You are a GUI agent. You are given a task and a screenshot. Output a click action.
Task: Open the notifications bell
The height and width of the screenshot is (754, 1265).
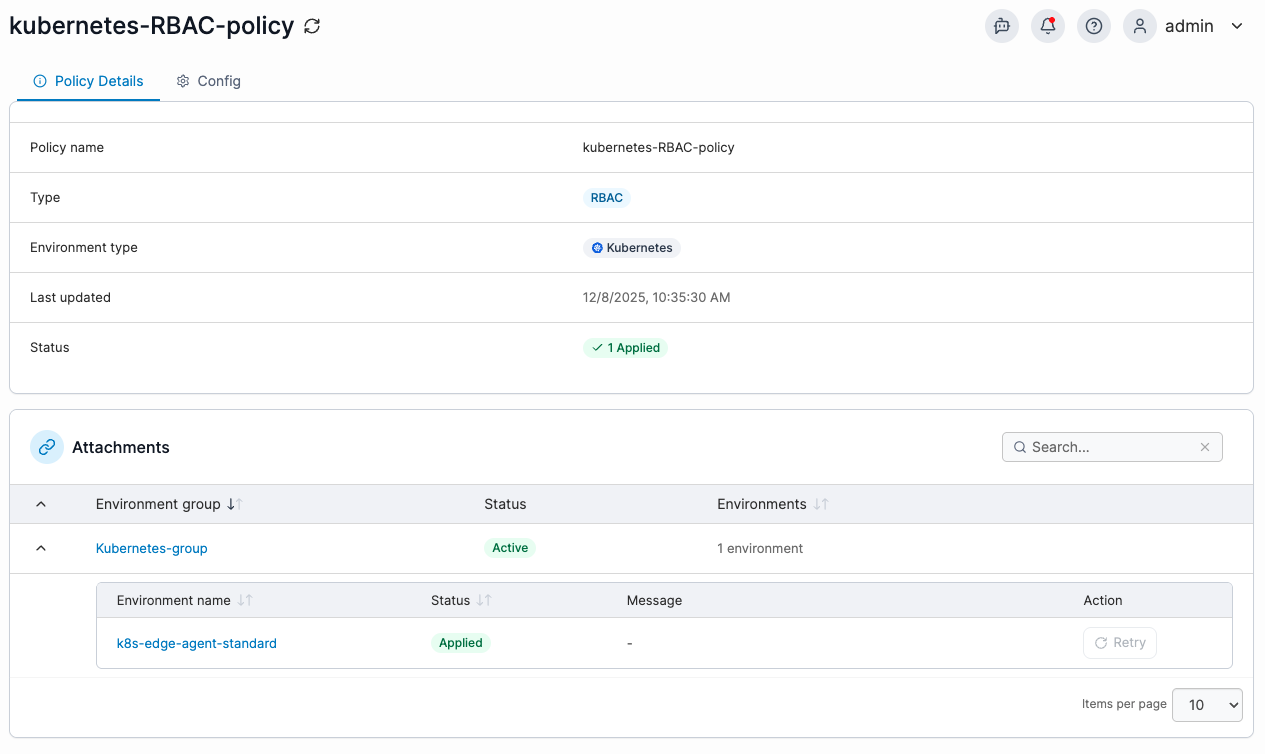pos(1048,27)
